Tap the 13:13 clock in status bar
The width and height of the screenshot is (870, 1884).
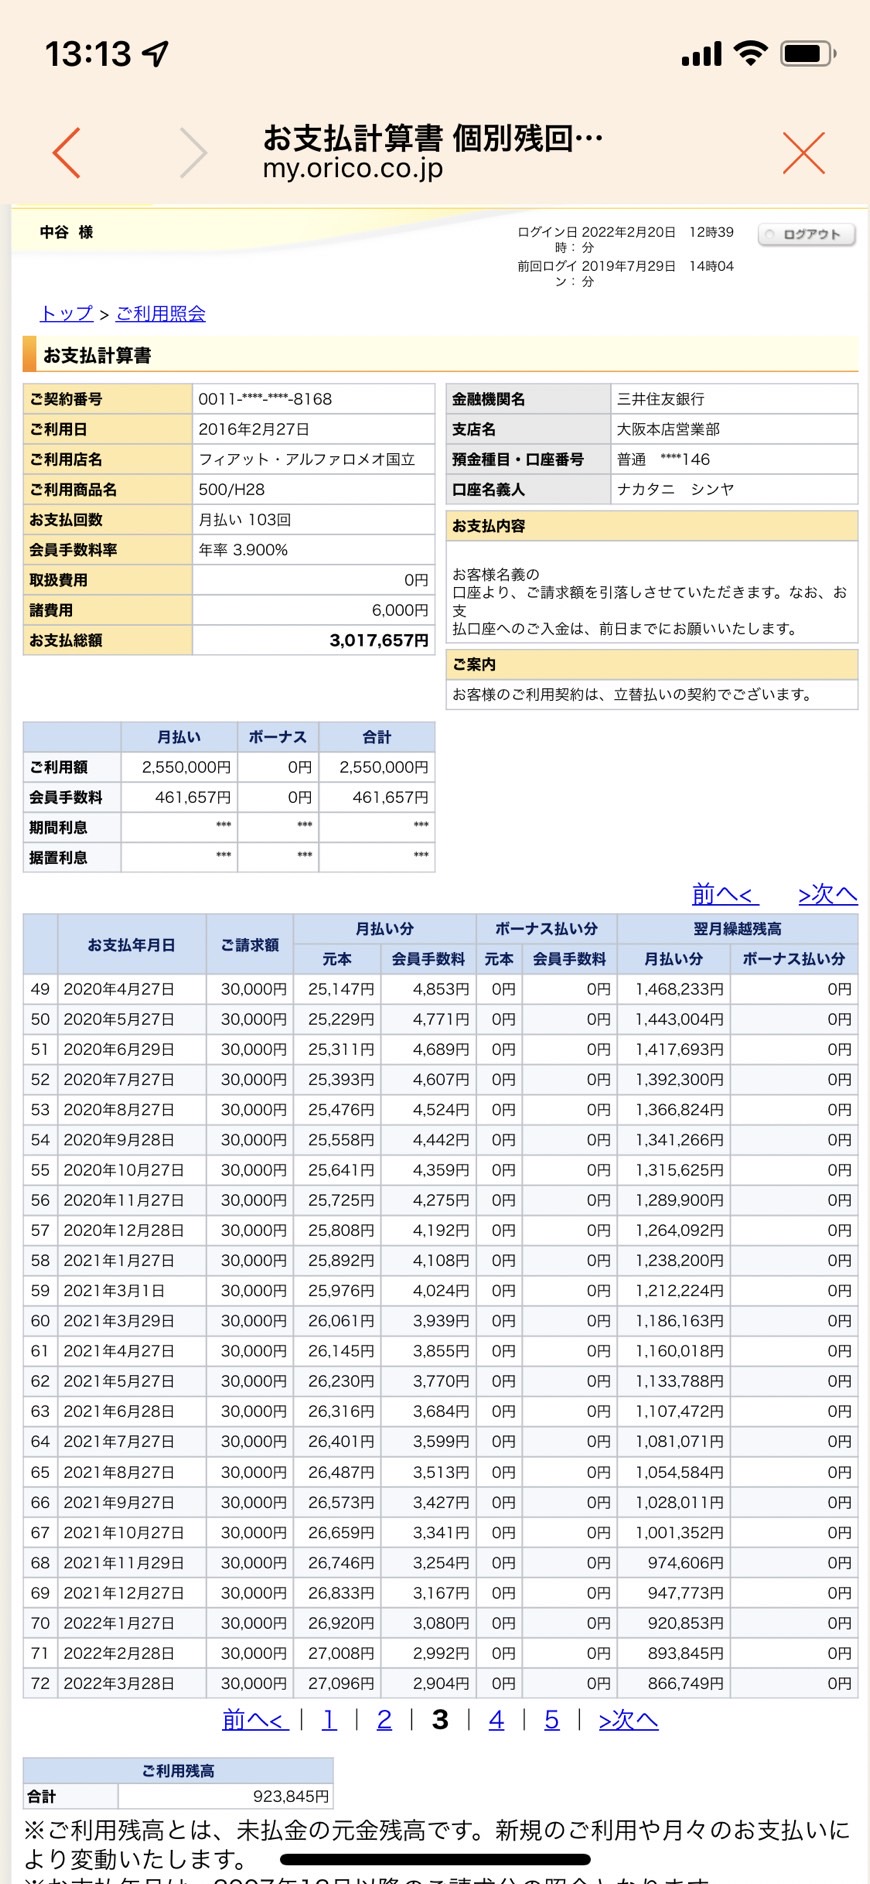(88, 53)
